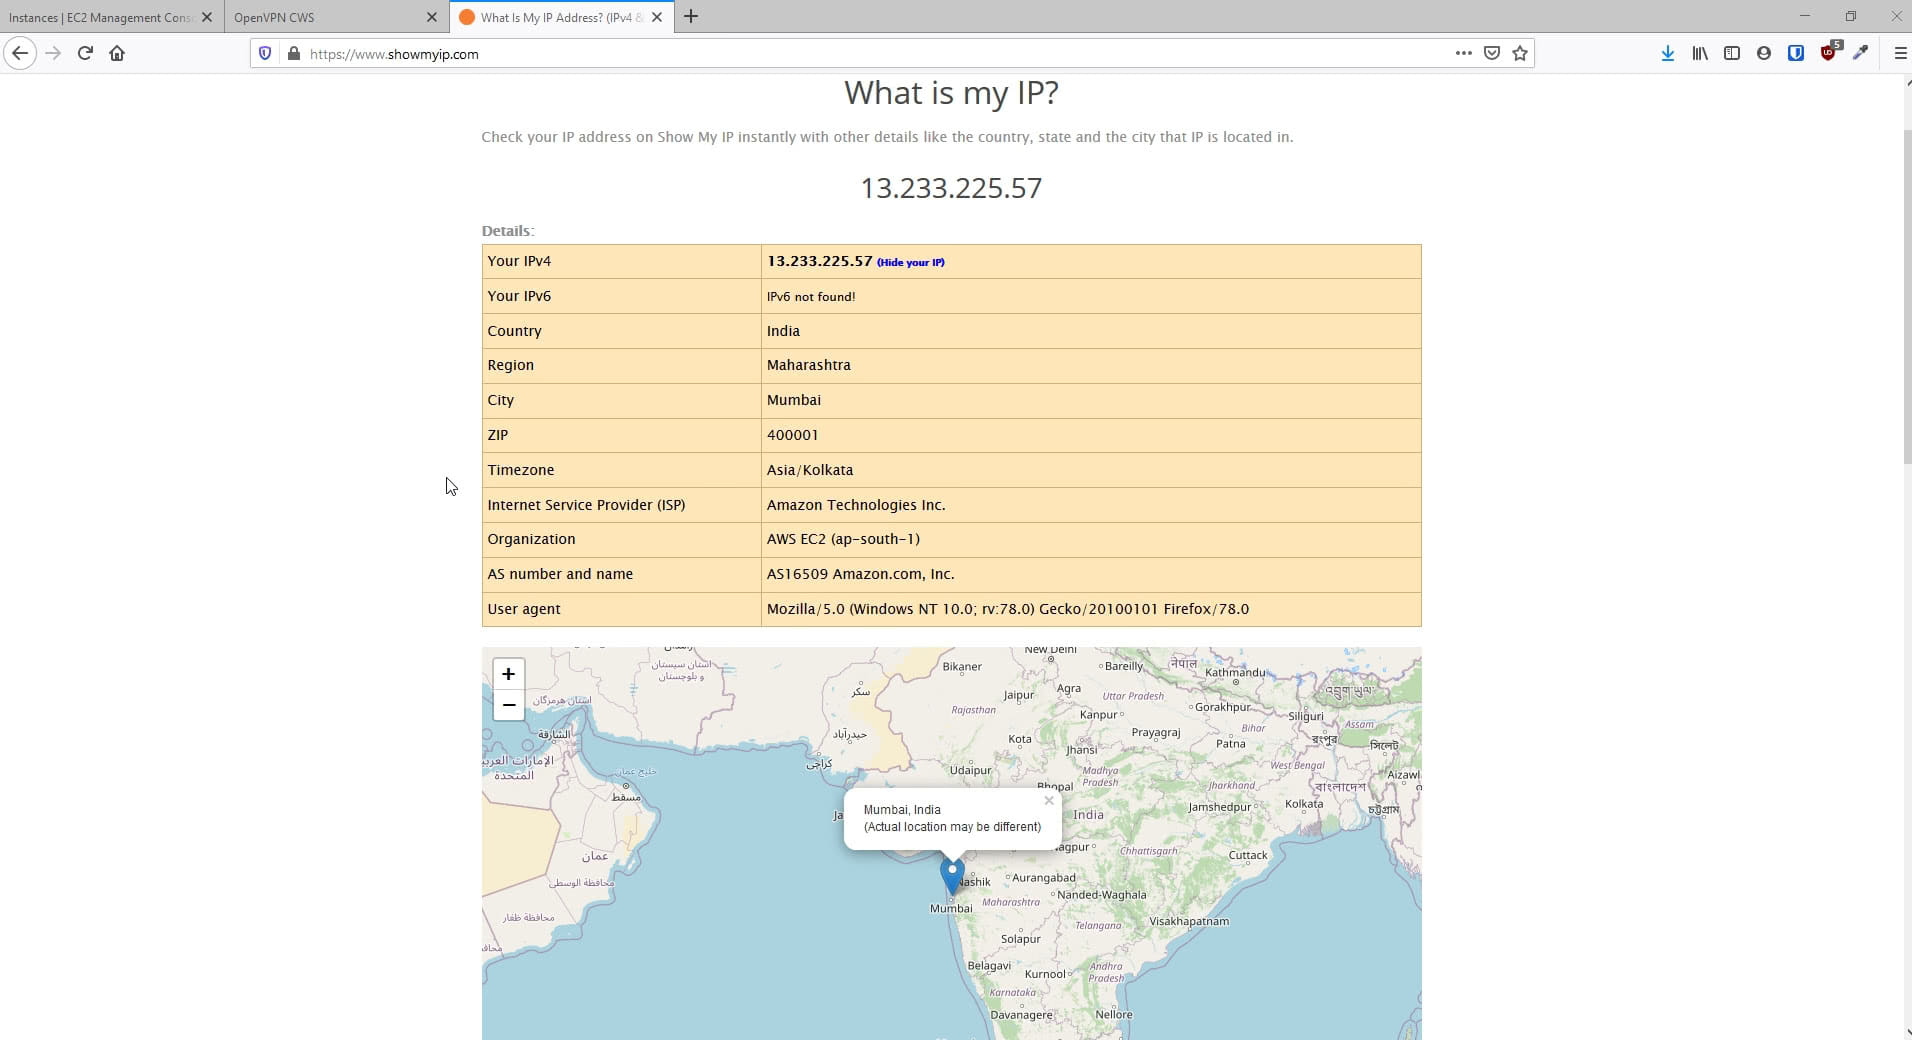Viewport: 1912px width, 1040px height.
Task: Open the Firefox account icon
Action: 1763,53
